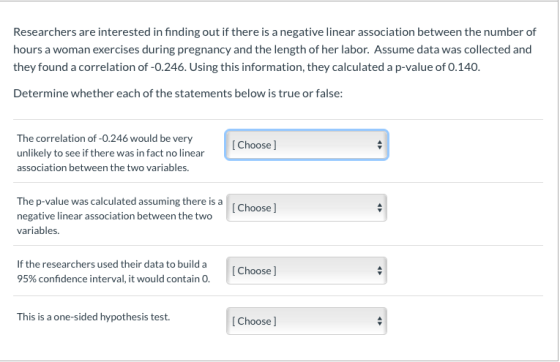Click the up-down arrows on the third Choose box
The height and width of the screenshot is (362, 560).
pos(379,271)
